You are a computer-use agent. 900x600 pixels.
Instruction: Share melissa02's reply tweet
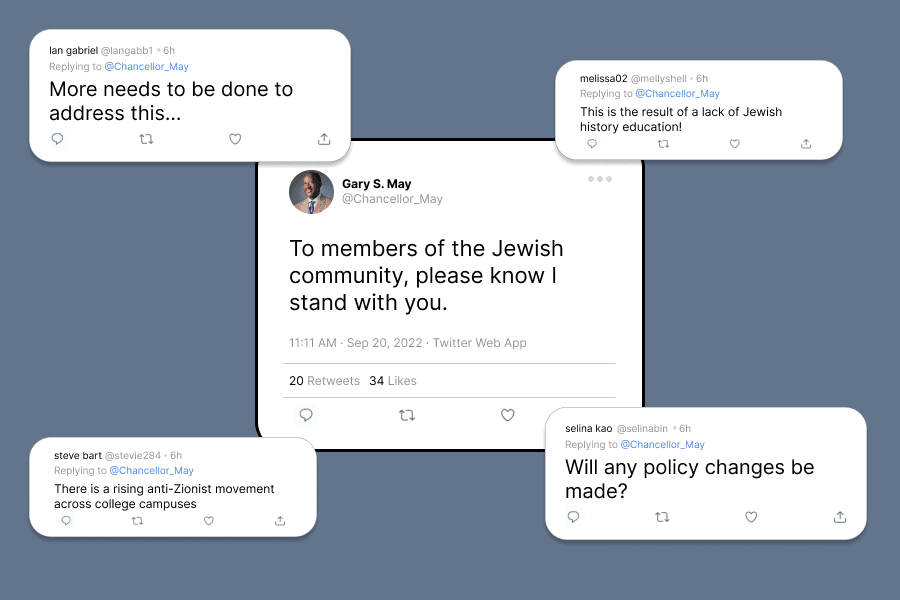click(806, 144)
